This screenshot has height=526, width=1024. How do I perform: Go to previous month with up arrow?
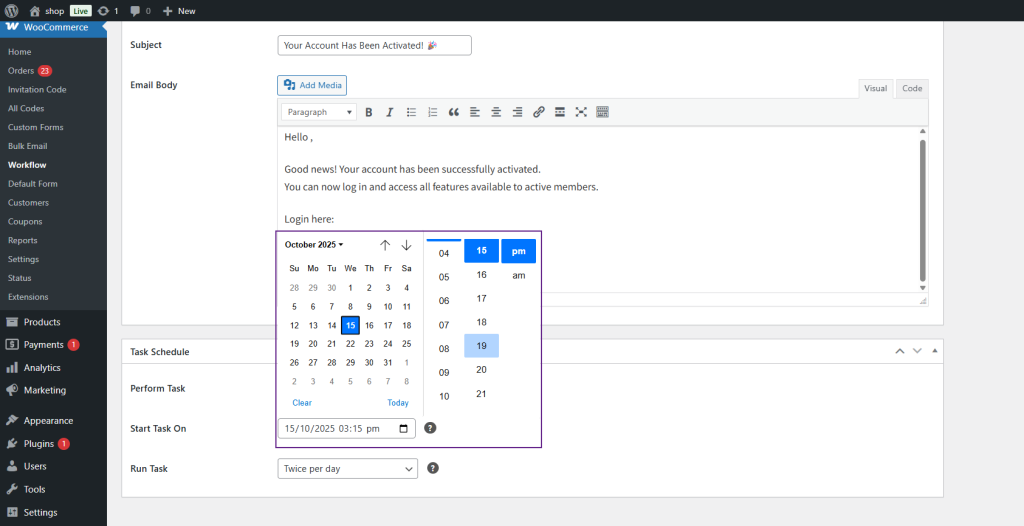click(x=385, y=245)
